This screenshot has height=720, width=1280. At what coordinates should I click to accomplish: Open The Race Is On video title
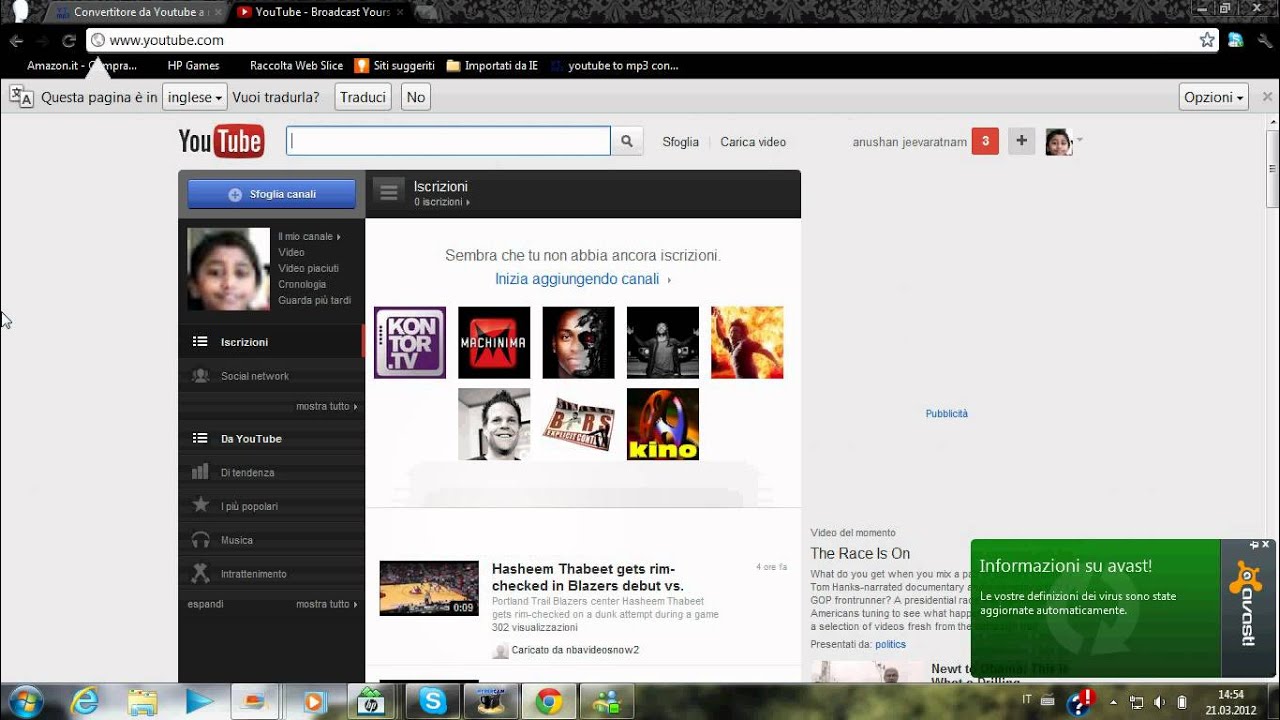click(x=860, y=554)
